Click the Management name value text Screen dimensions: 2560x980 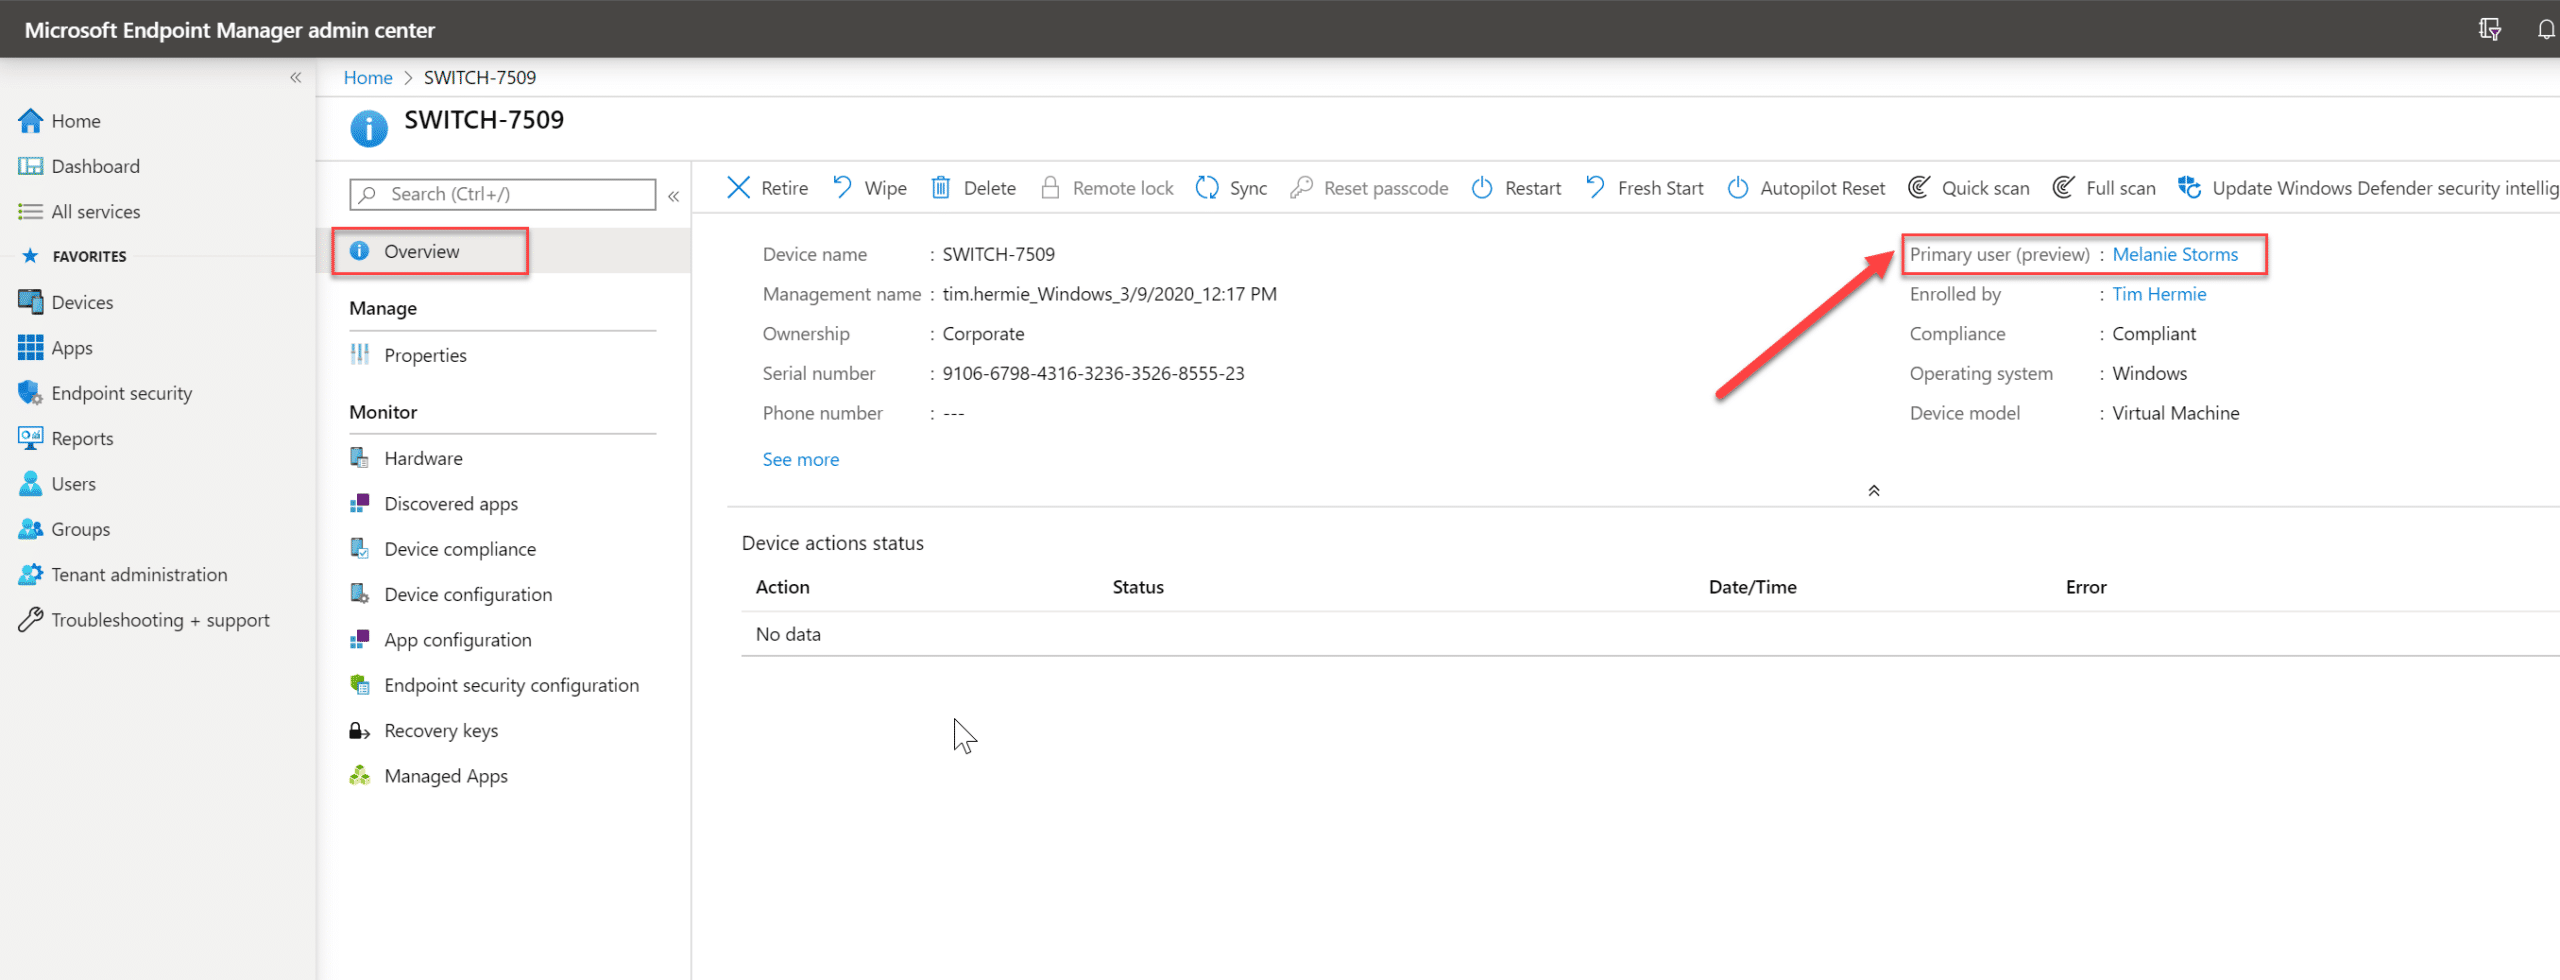[x=1109, y=294]
